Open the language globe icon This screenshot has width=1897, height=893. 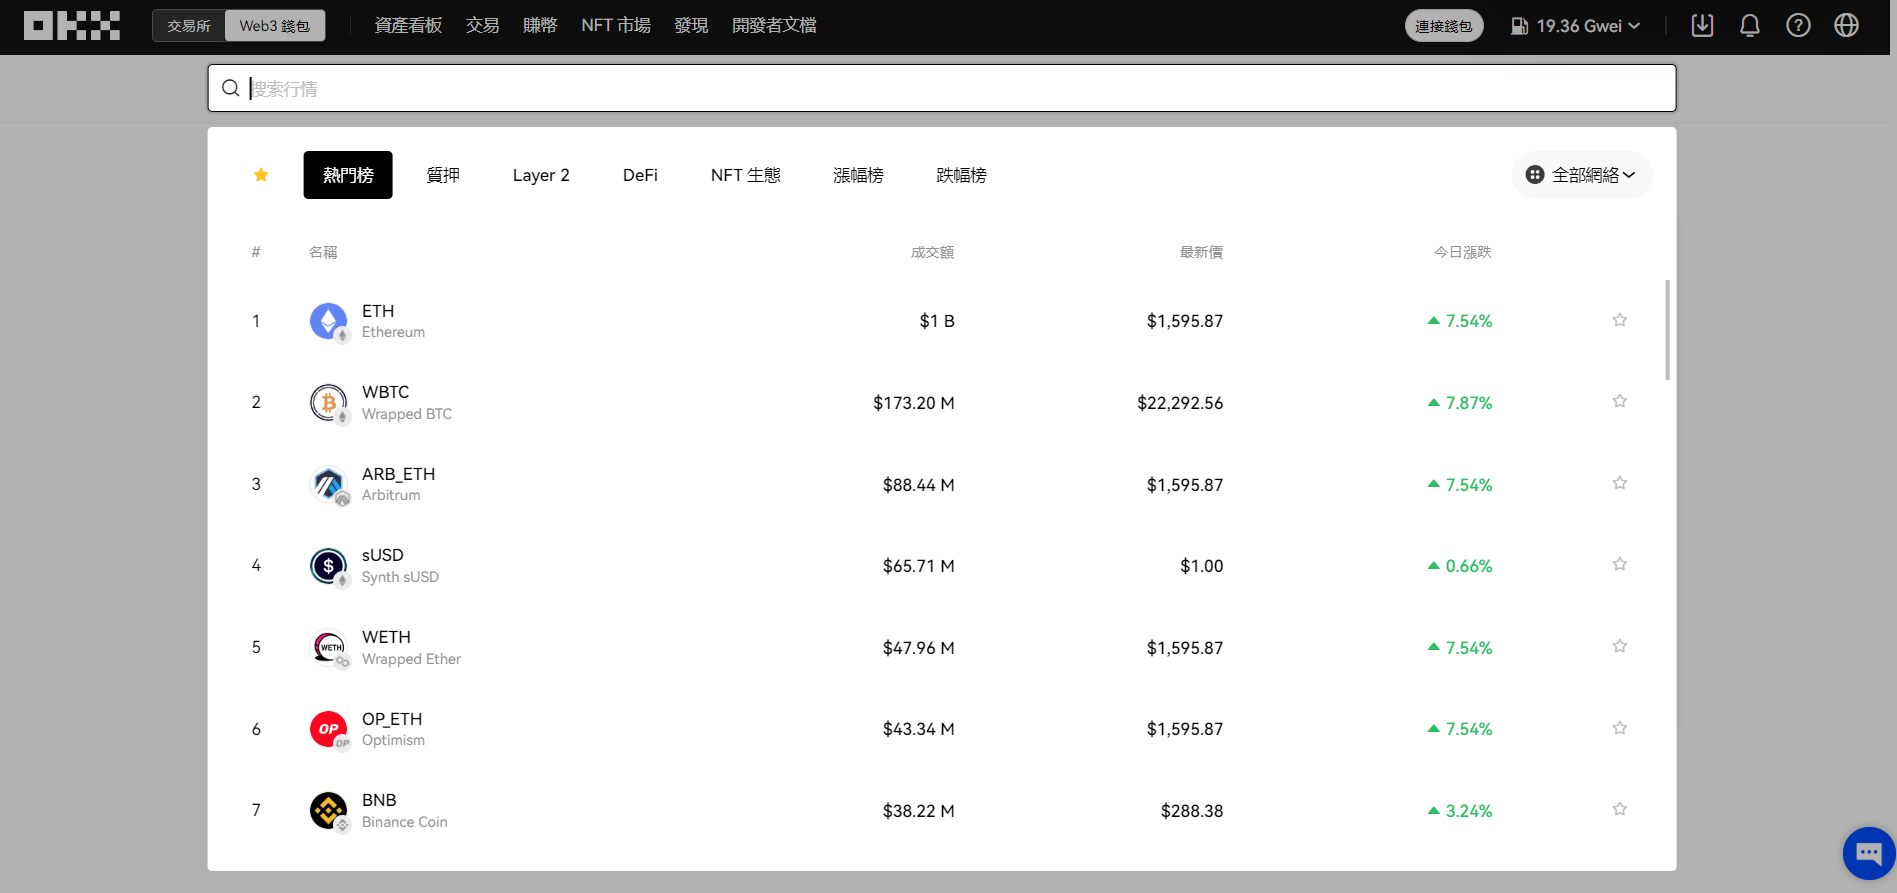point(1846,26)
